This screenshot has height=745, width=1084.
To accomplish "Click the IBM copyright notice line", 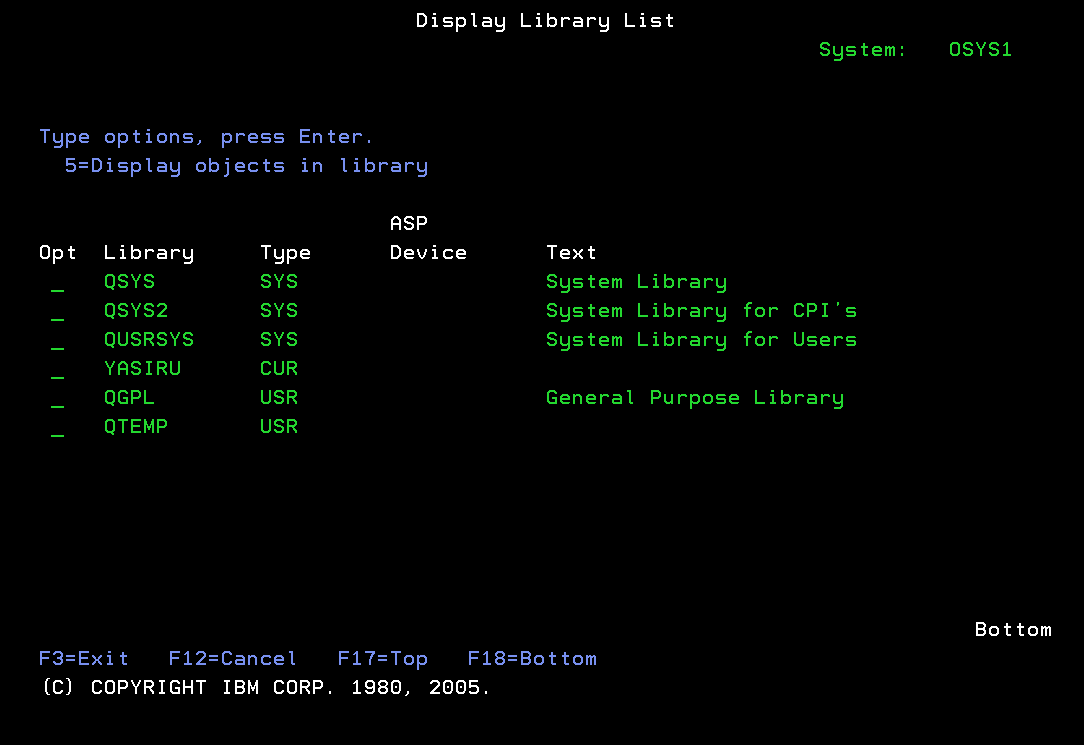I will 265,688.
